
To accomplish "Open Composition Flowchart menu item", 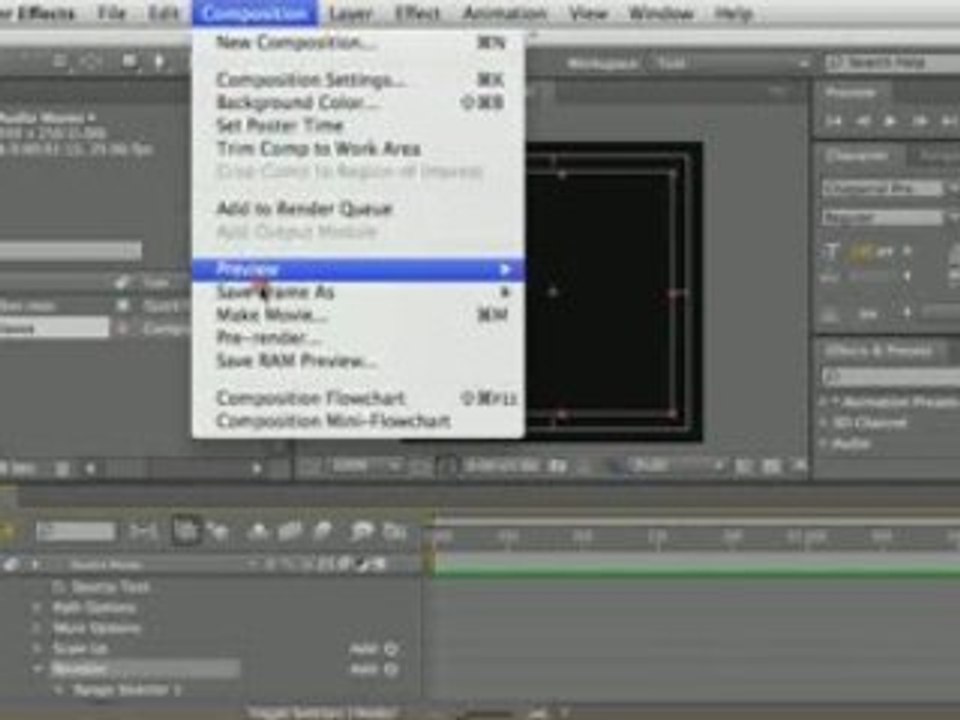I will [x=358, y=399].
